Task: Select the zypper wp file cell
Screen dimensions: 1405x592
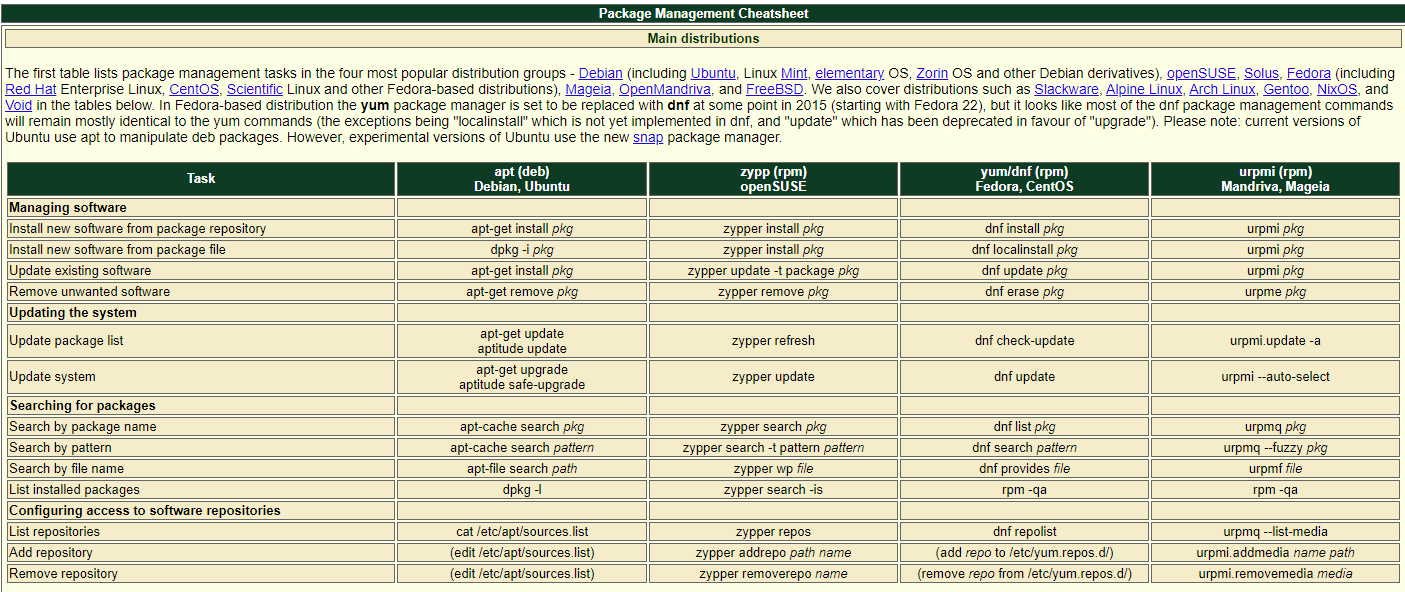Action: [x=773, y=469]
